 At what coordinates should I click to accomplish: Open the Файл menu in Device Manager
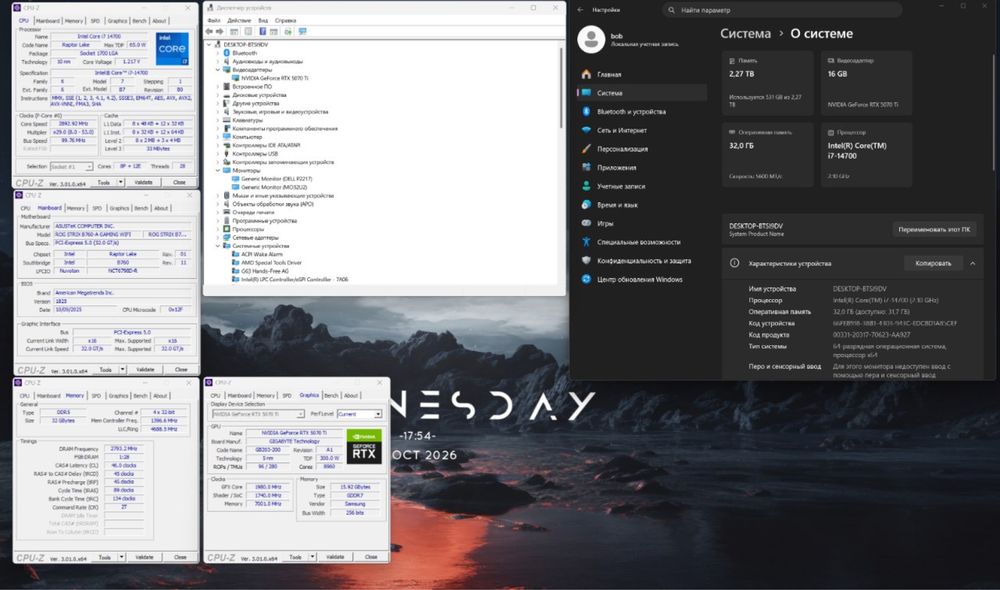(x=214, y=20)
